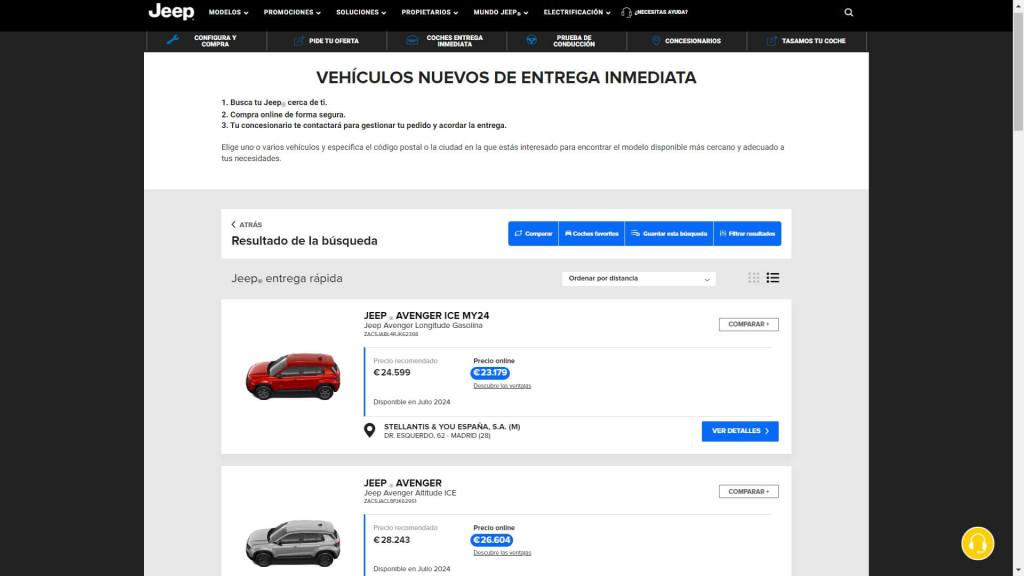1024x576 pixels.
Task: Select the red Jeep Avenger thumbnail
Action: (293, 376)
